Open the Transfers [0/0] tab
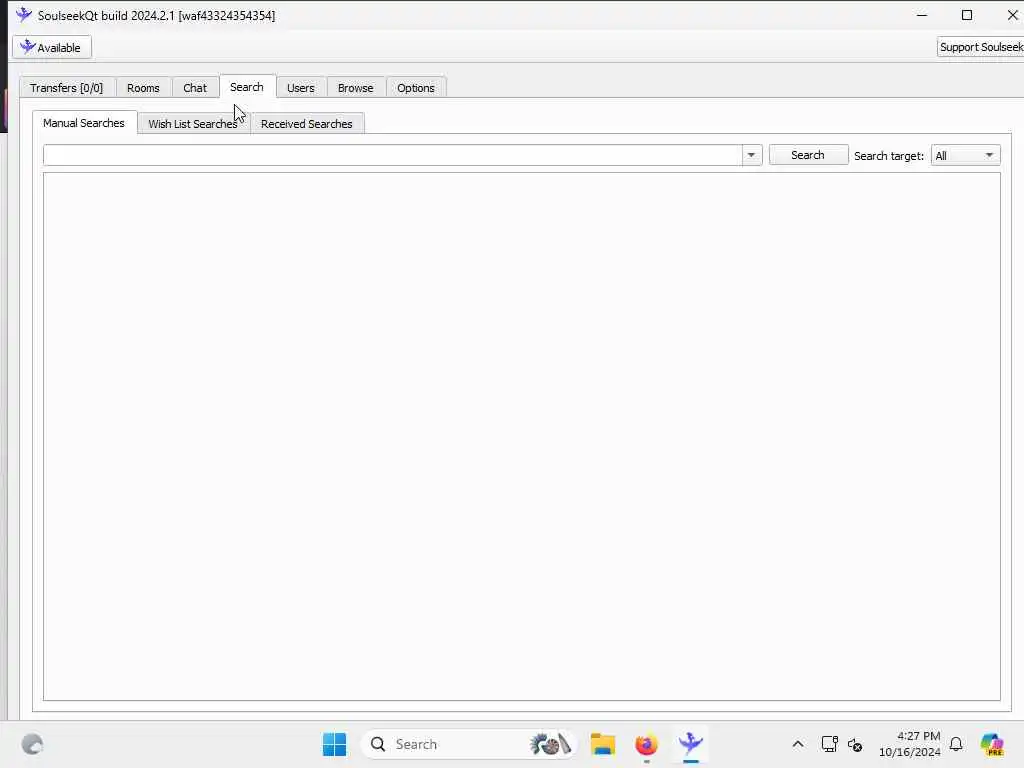 pyautogui.click(x=67, y=88)
